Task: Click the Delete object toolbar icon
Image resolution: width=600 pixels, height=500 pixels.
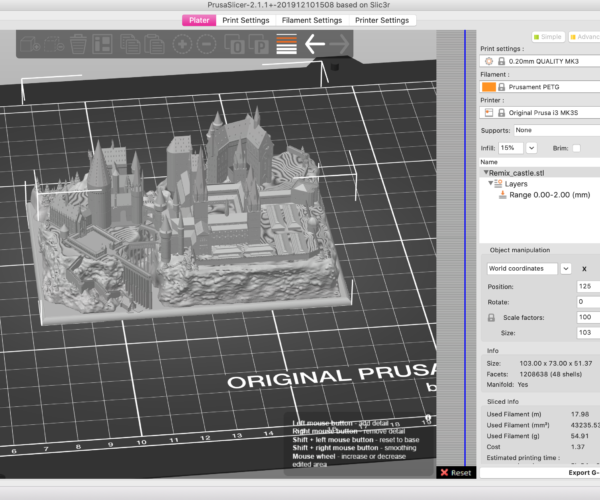Action: pos(54,44)
